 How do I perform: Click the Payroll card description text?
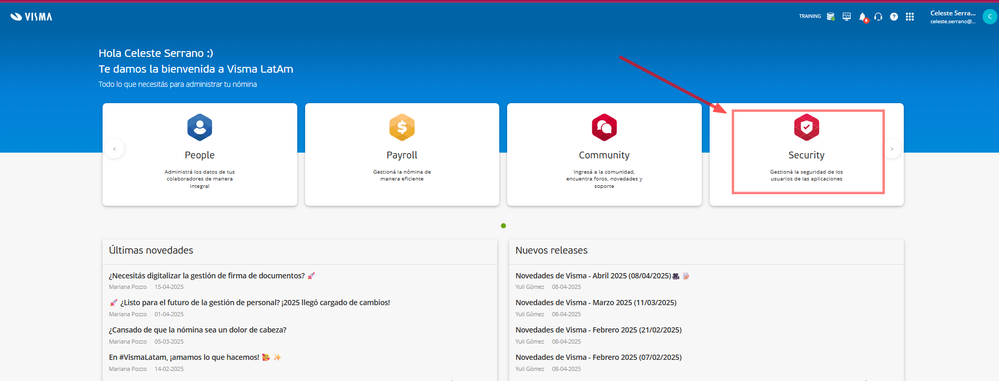click(x=402, y=175)
